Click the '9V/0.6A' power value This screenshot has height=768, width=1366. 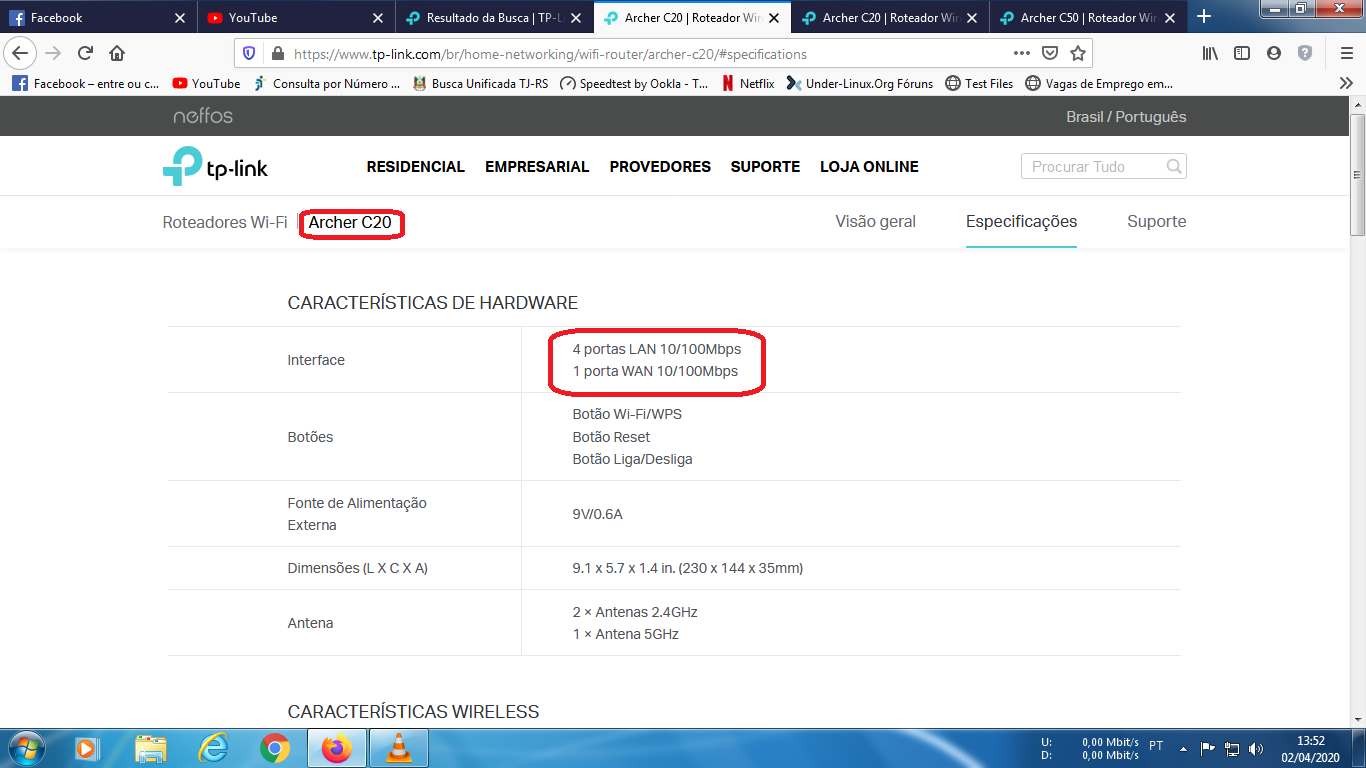click(x=597, y=514)
